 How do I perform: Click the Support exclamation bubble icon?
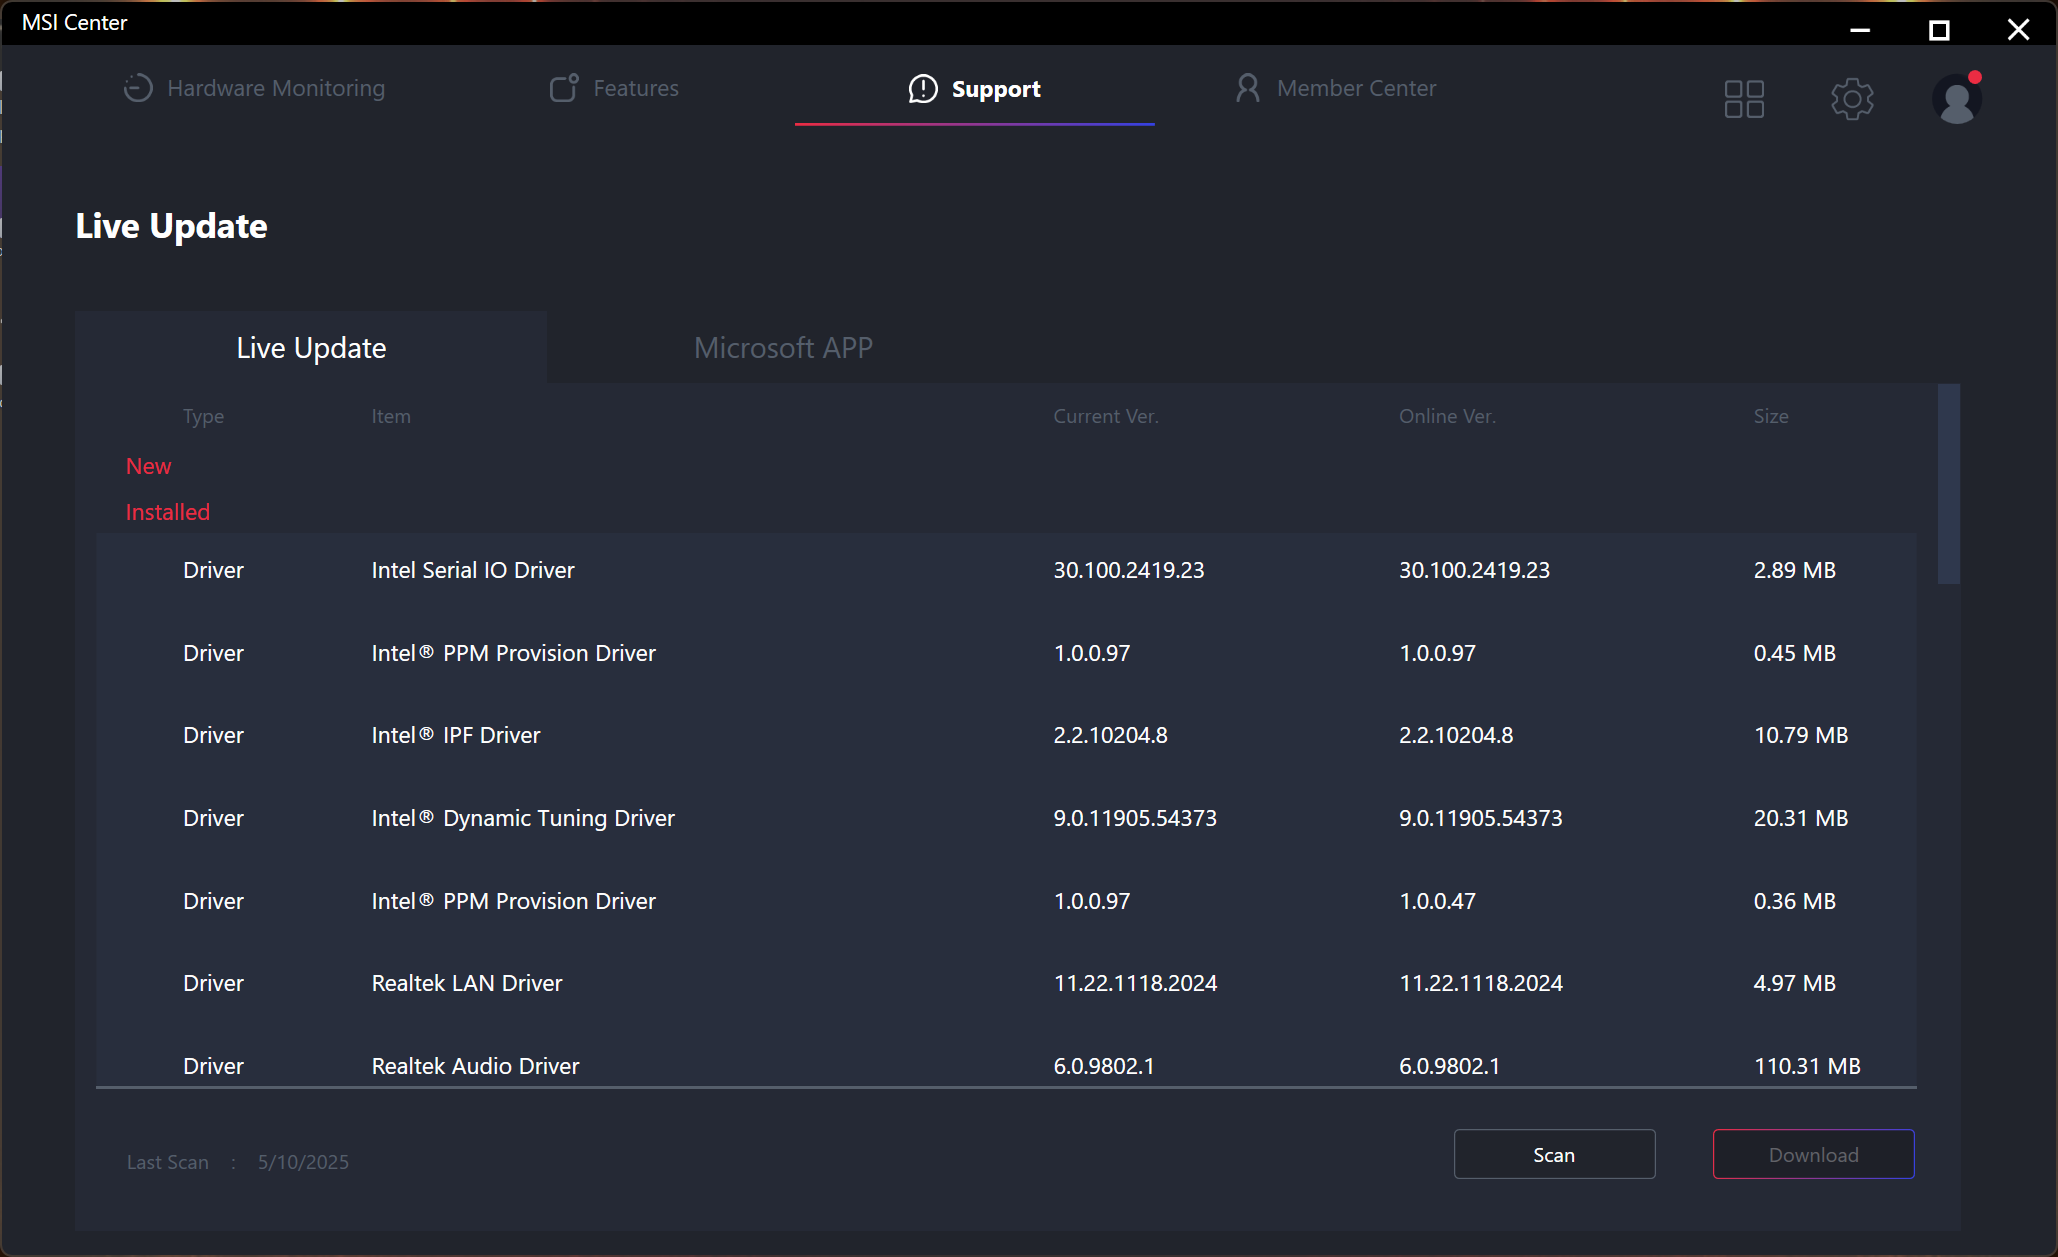pyautogui.click(x=922, y=89)
